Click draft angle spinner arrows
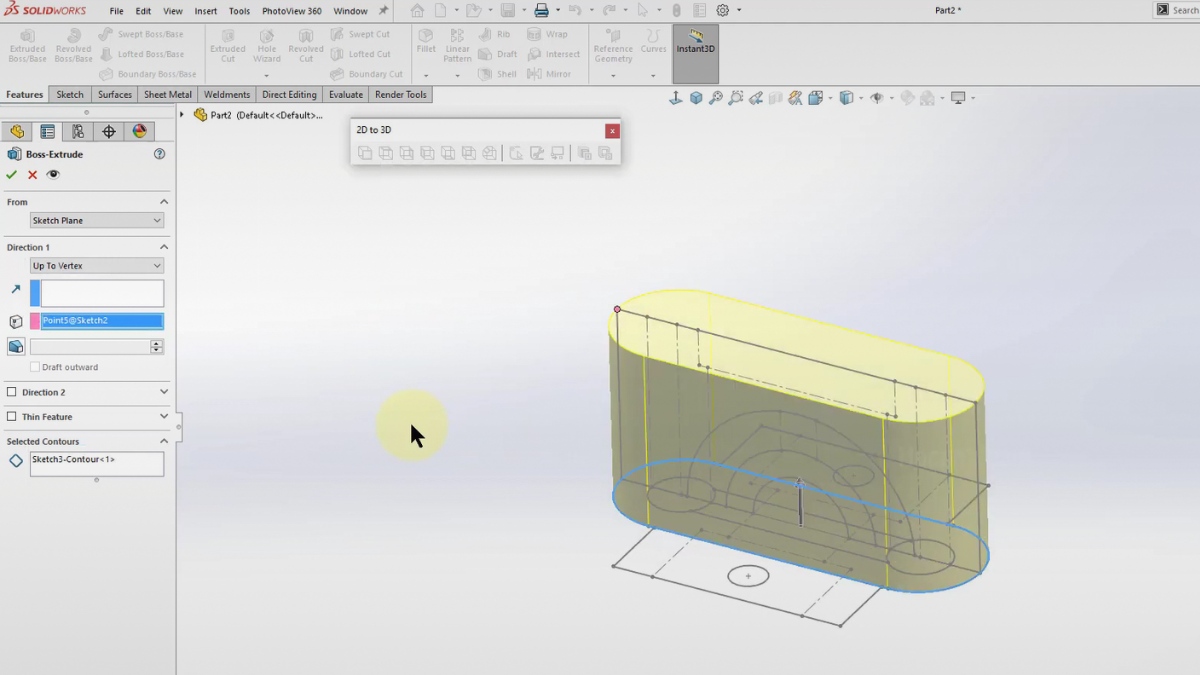 tap(157, 346)
